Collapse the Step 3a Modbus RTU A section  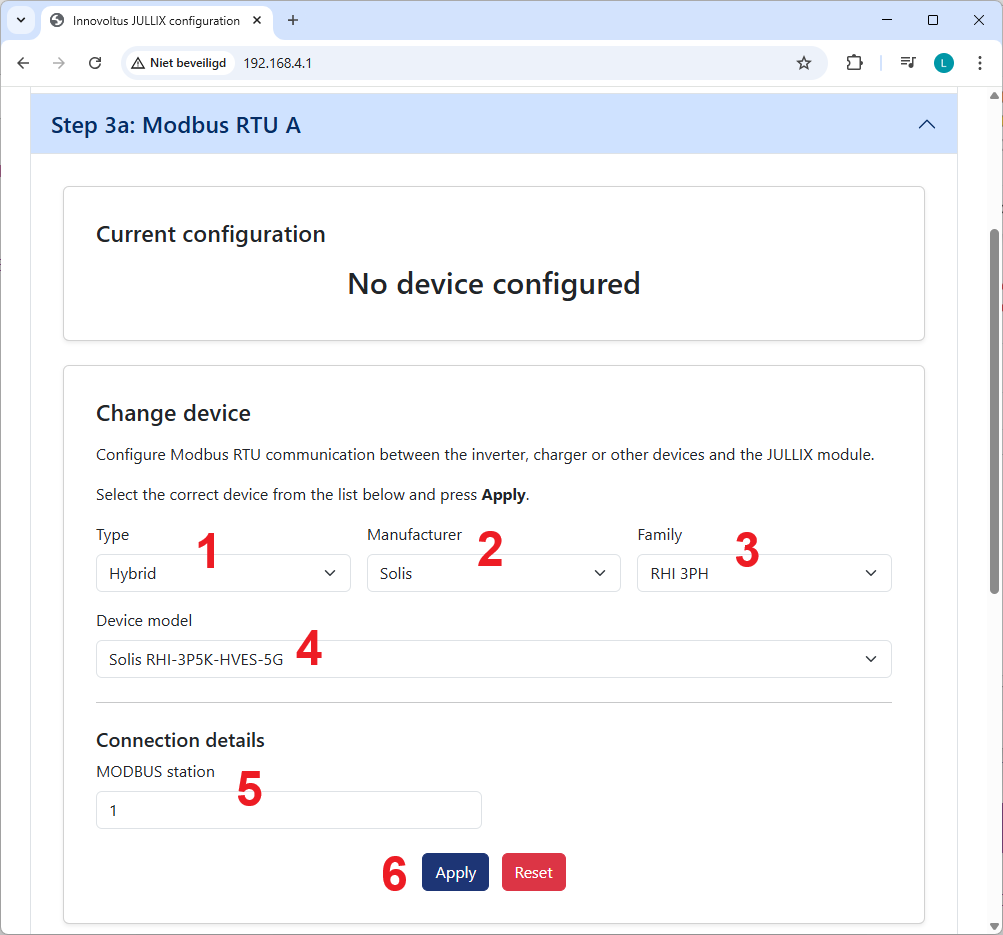(x=926, y=125)
